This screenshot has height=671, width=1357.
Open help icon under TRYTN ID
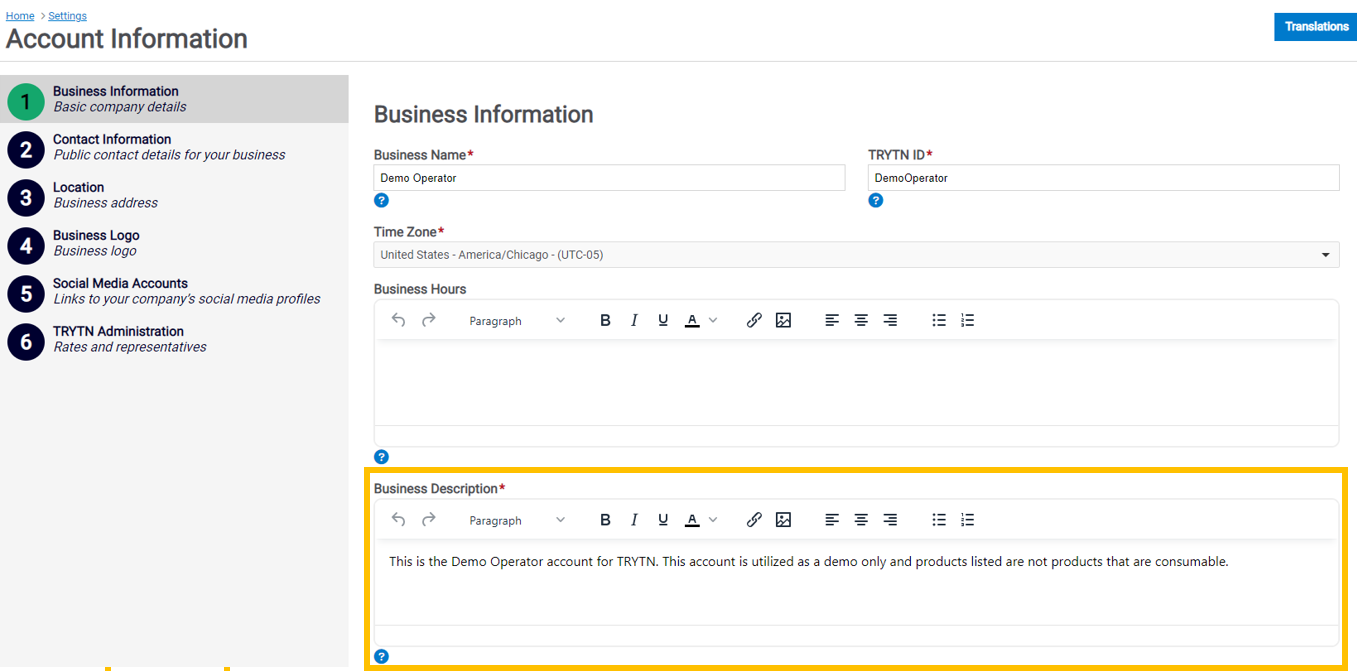click(876, 200)
